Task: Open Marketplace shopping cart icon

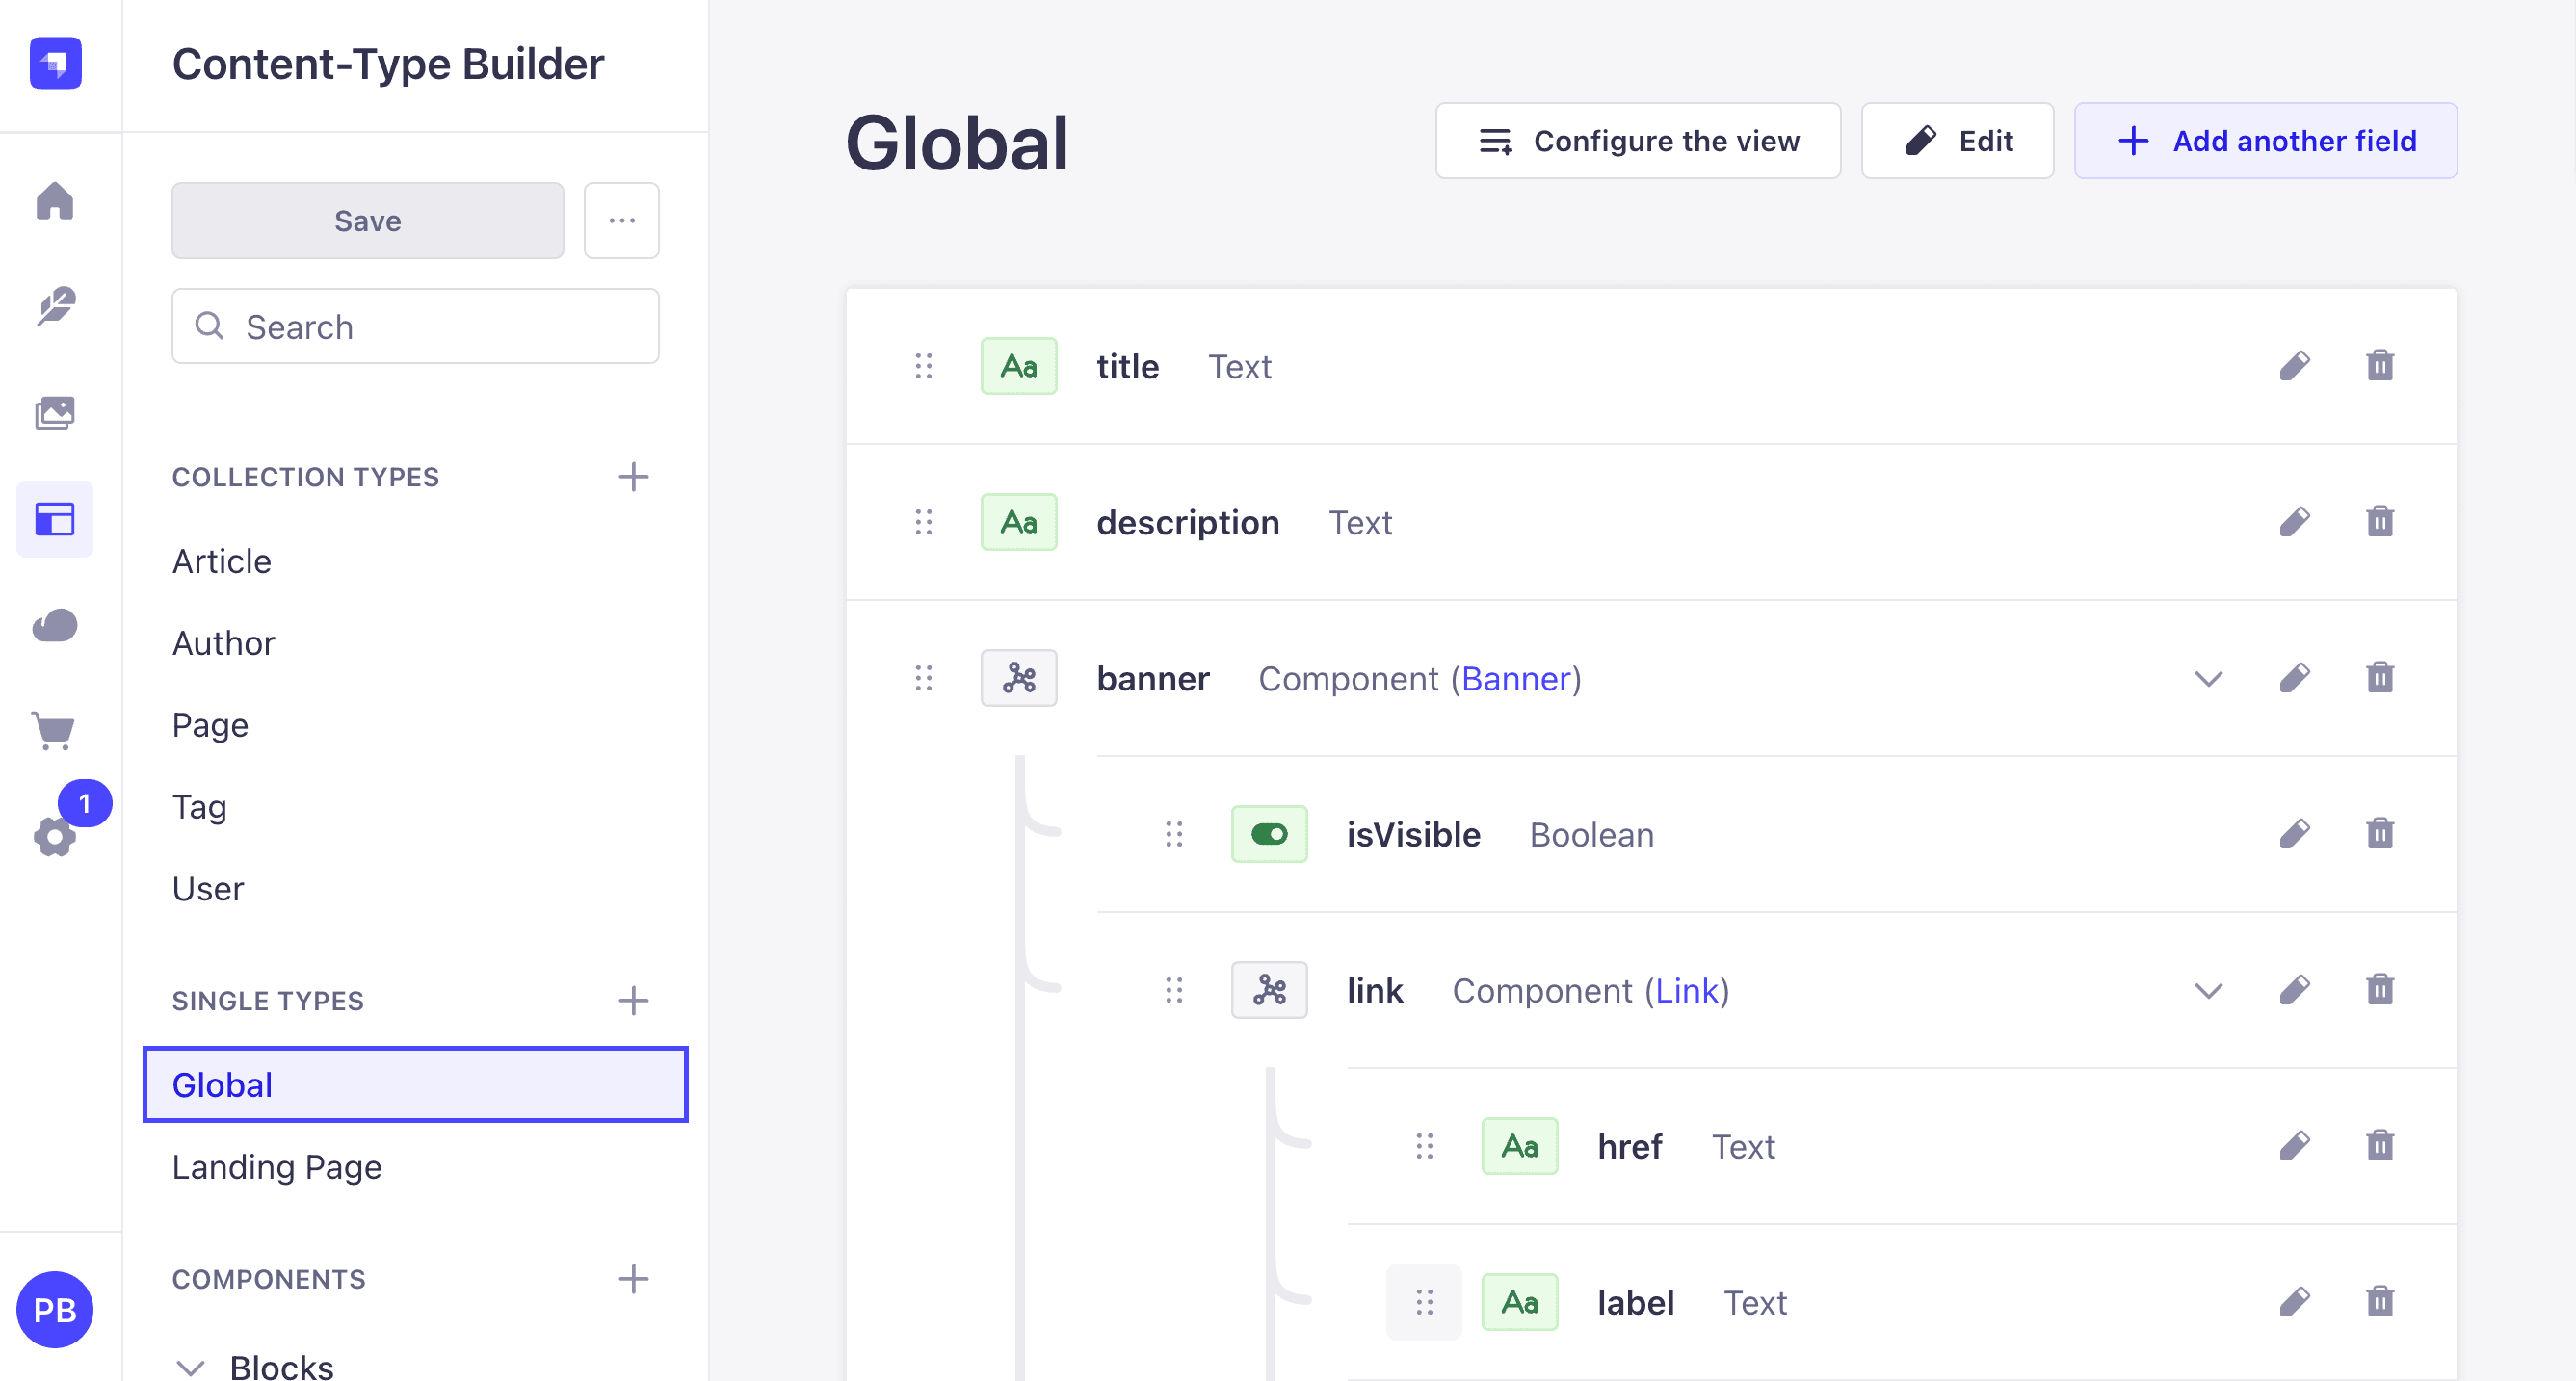Action: pos(55,731)
